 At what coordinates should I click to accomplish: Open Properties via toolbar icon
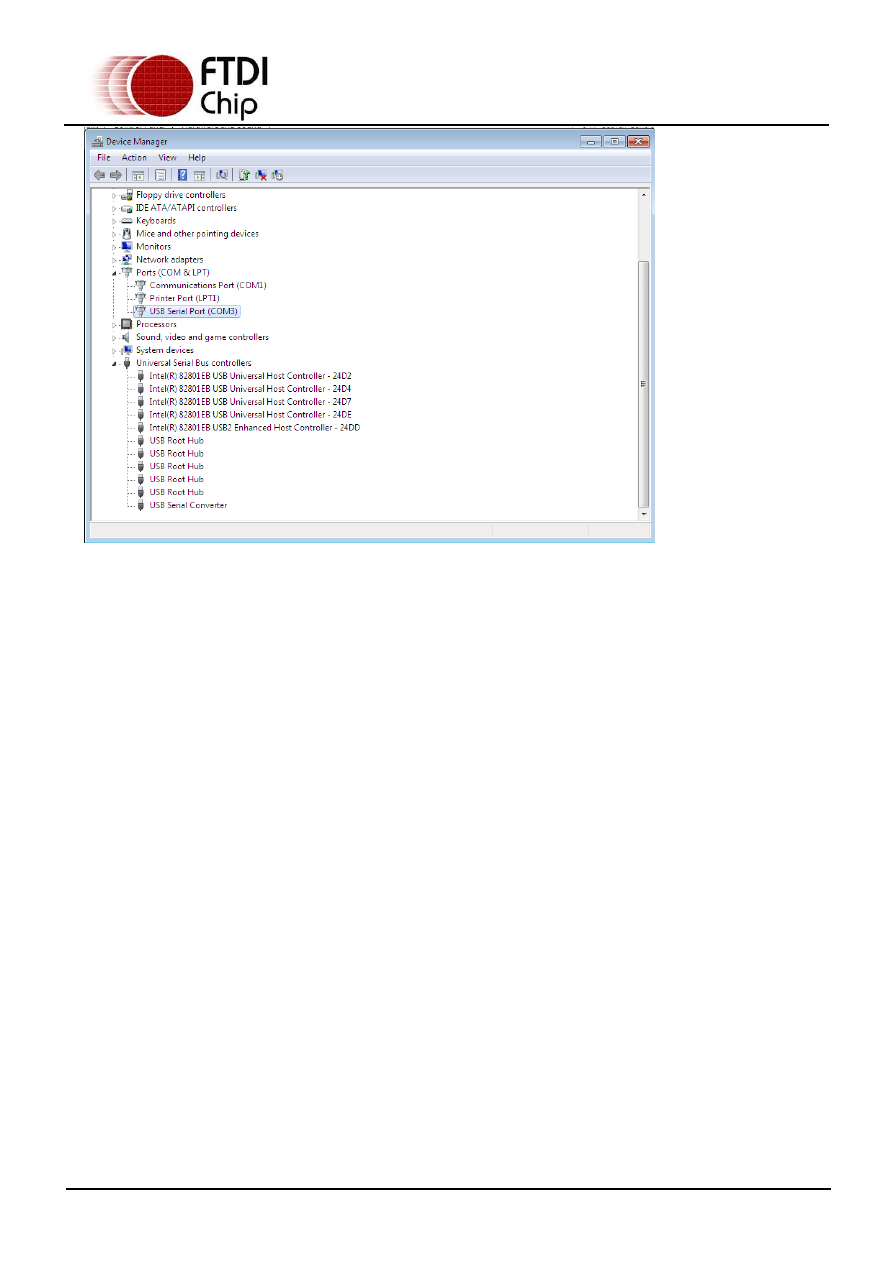[x=160, y=175]
